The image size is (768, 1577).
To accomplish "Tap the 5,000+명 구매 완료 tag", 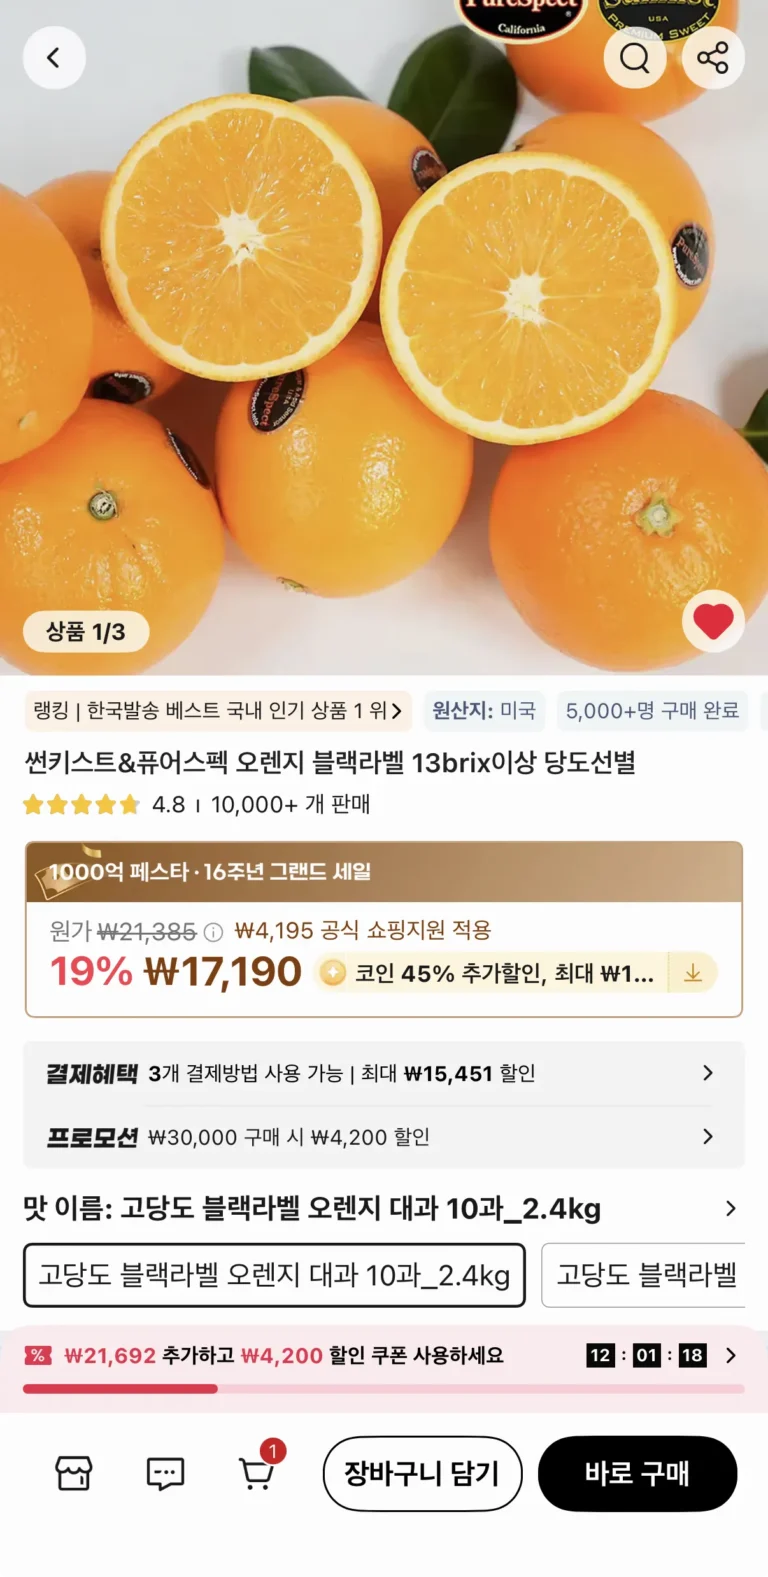I will tap(652, 711).
